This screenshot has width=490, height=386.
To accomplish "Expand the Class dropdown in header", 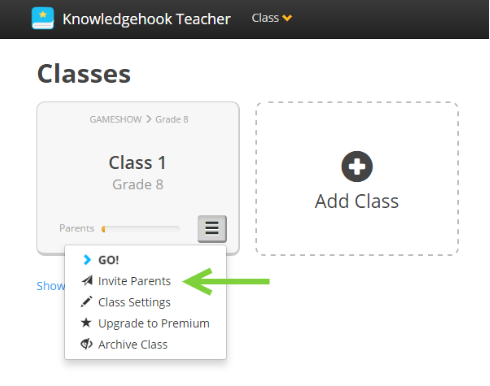I will [272, 18].
